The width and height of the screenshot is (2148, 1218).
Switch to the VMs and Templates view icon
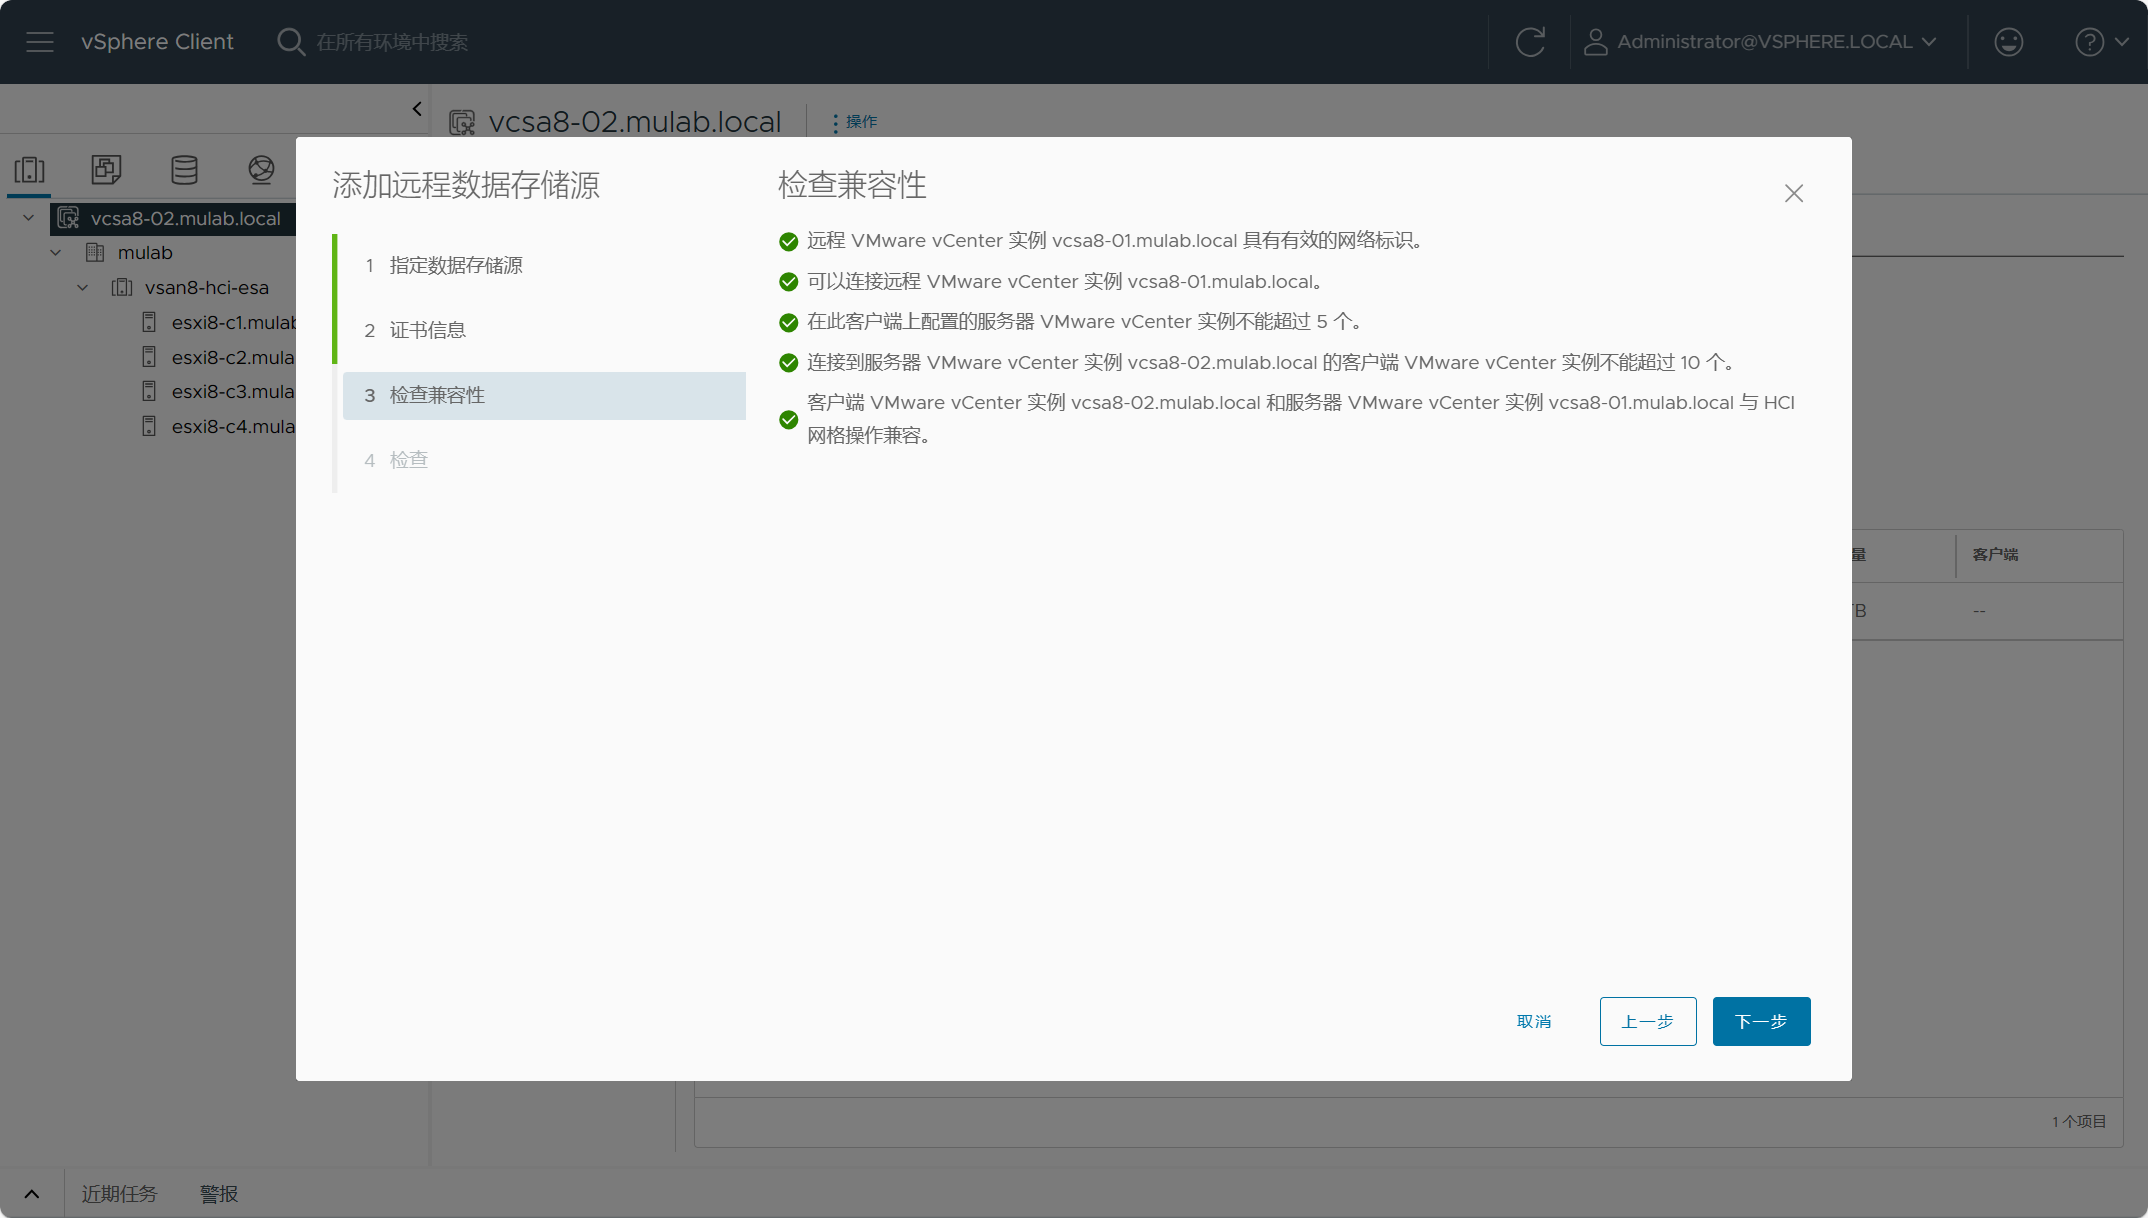click(x=107, y=170)
